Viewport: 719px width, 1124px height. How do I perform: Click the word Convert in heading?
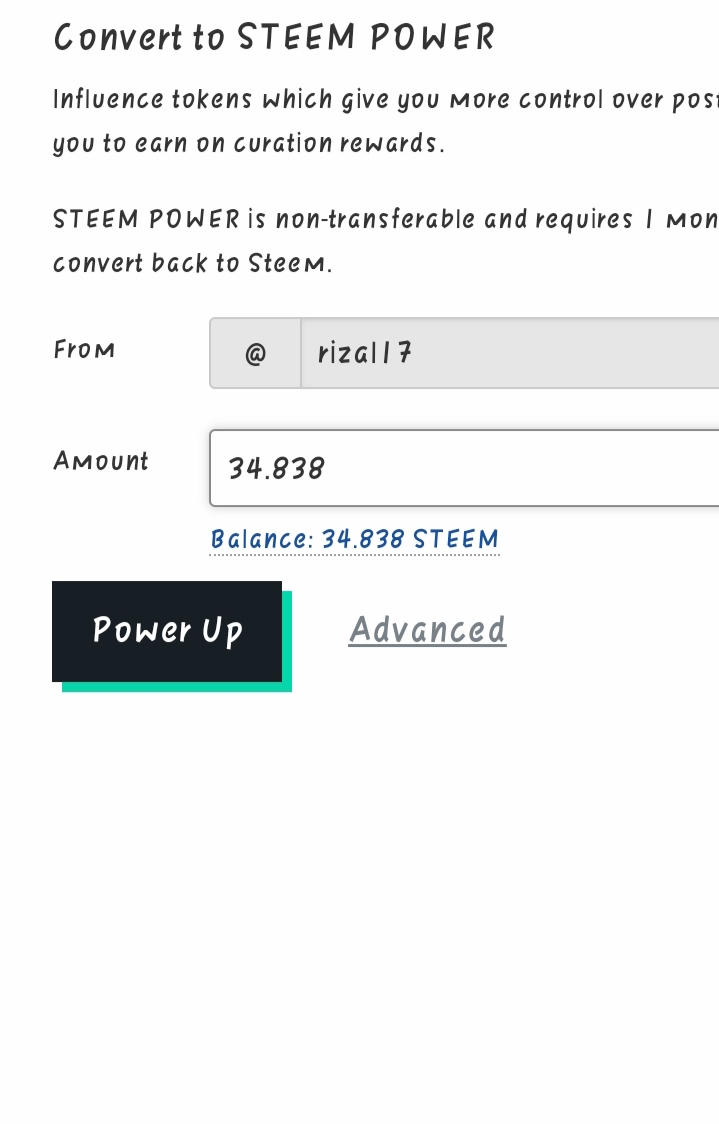pyautogui.click(x=118, y=37)
